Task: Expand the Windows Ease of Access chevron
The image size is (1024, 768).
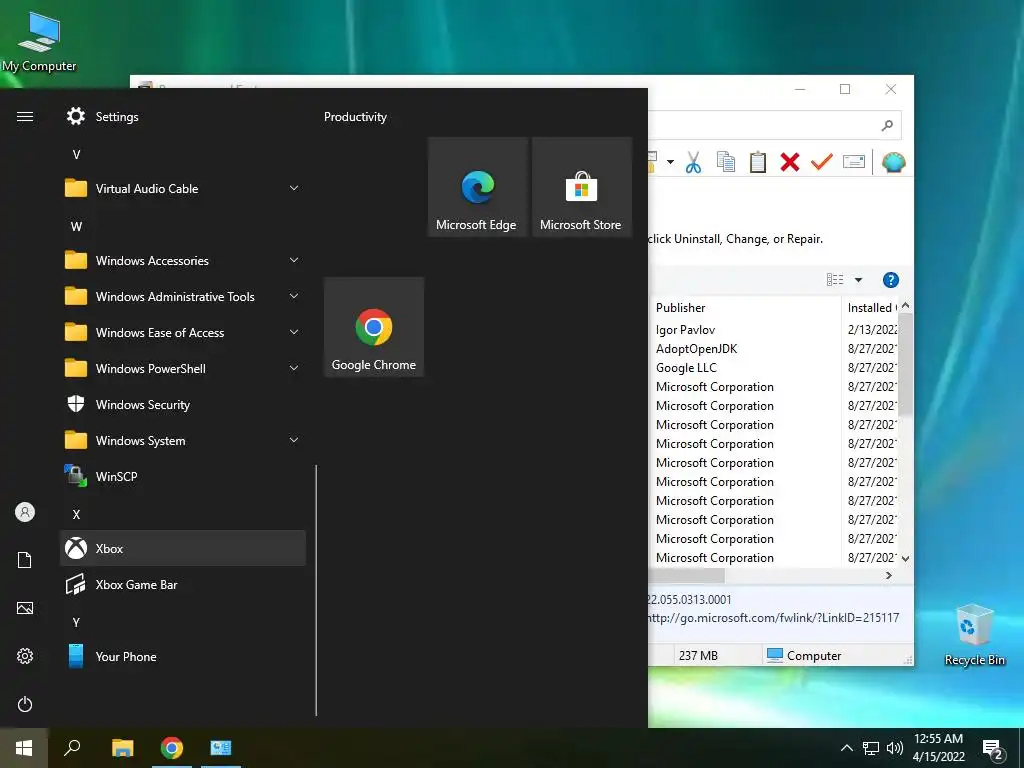Action: point(294,332)
